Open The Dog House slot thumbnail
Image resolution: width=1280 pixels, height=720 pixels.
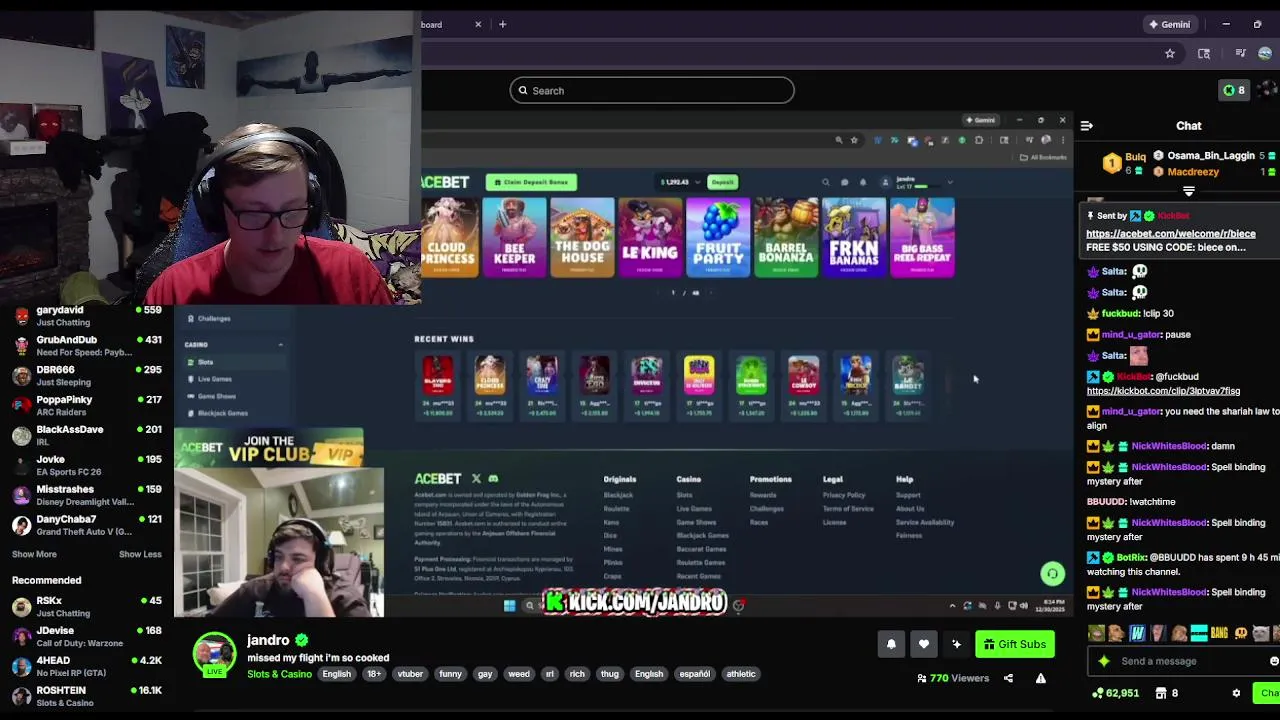click(x=582, y=237)
